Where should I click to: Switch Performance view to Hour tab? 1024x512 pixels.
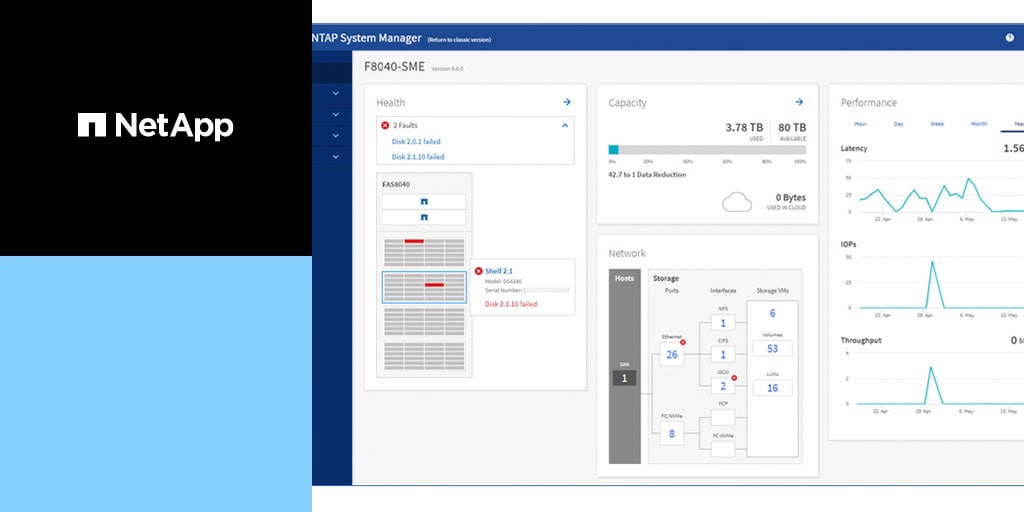pos(859,124)
